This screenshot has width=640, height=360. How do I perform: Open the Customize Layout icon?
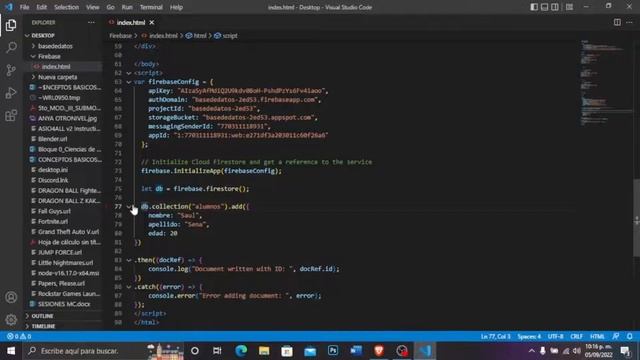569,7
